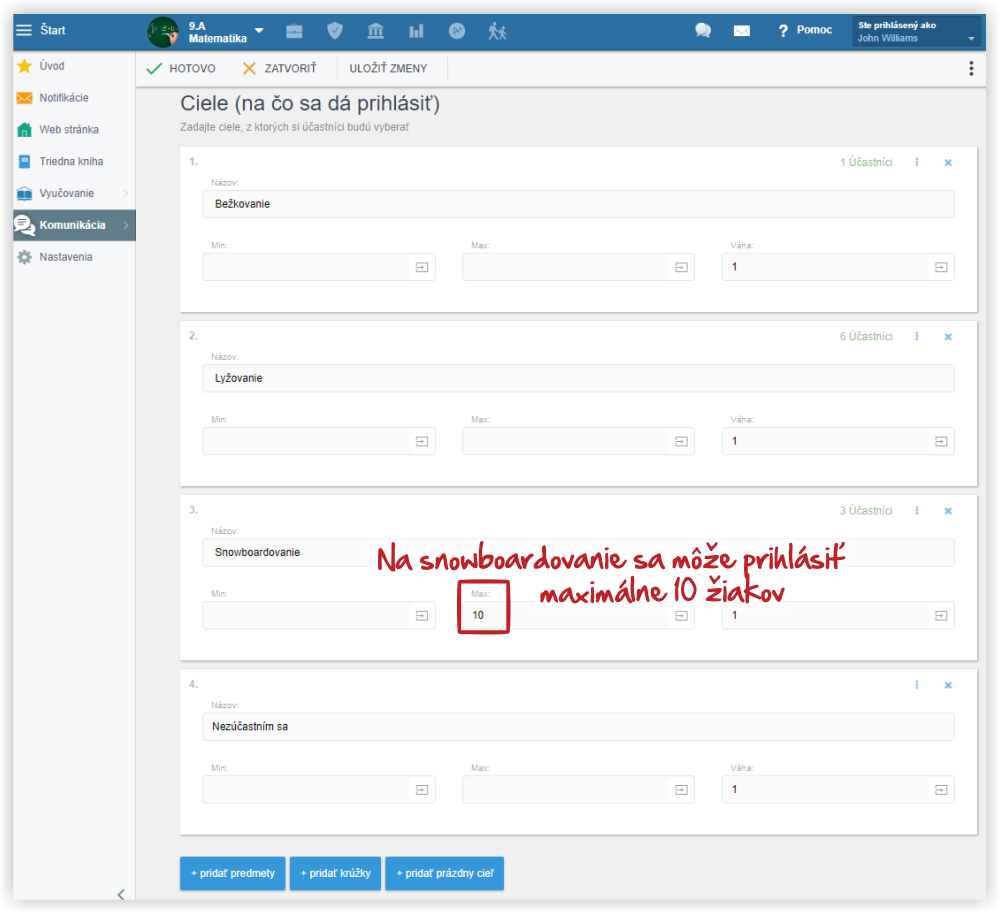Click the Min field arrow for Bežkovanie
The image size is (1000, 913).
pyautogui.click(x=421, y=267)
